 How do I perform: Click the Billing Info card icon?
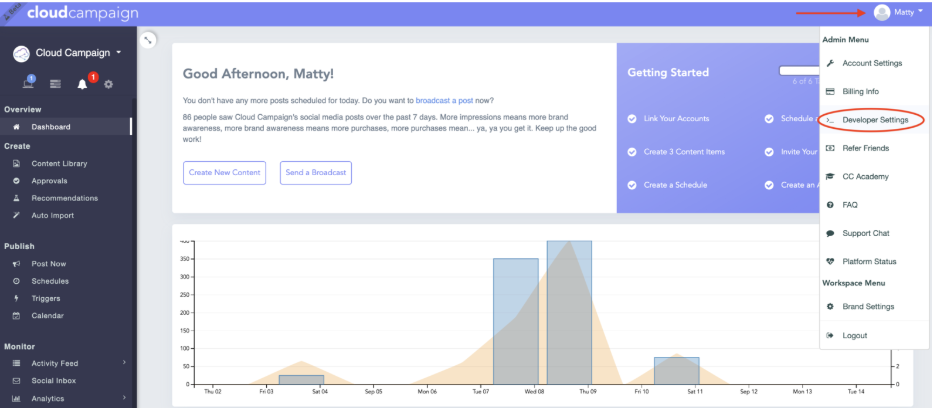coord(830,92)
